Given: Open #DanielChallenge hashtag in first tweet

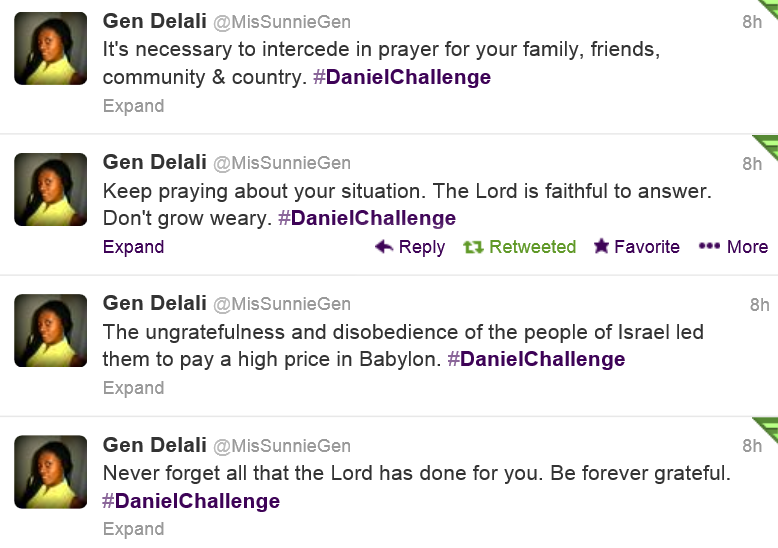Looking at the screenshot, I should pos(402,77).
